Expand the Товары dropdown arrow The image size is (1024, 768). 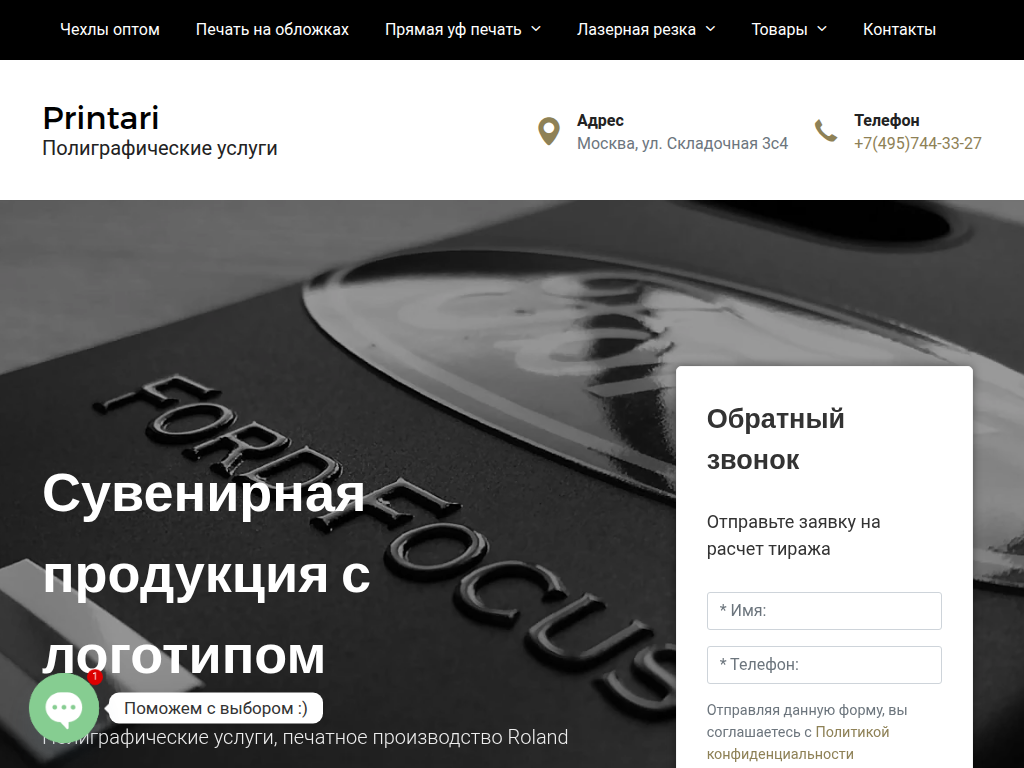(822, 29)
